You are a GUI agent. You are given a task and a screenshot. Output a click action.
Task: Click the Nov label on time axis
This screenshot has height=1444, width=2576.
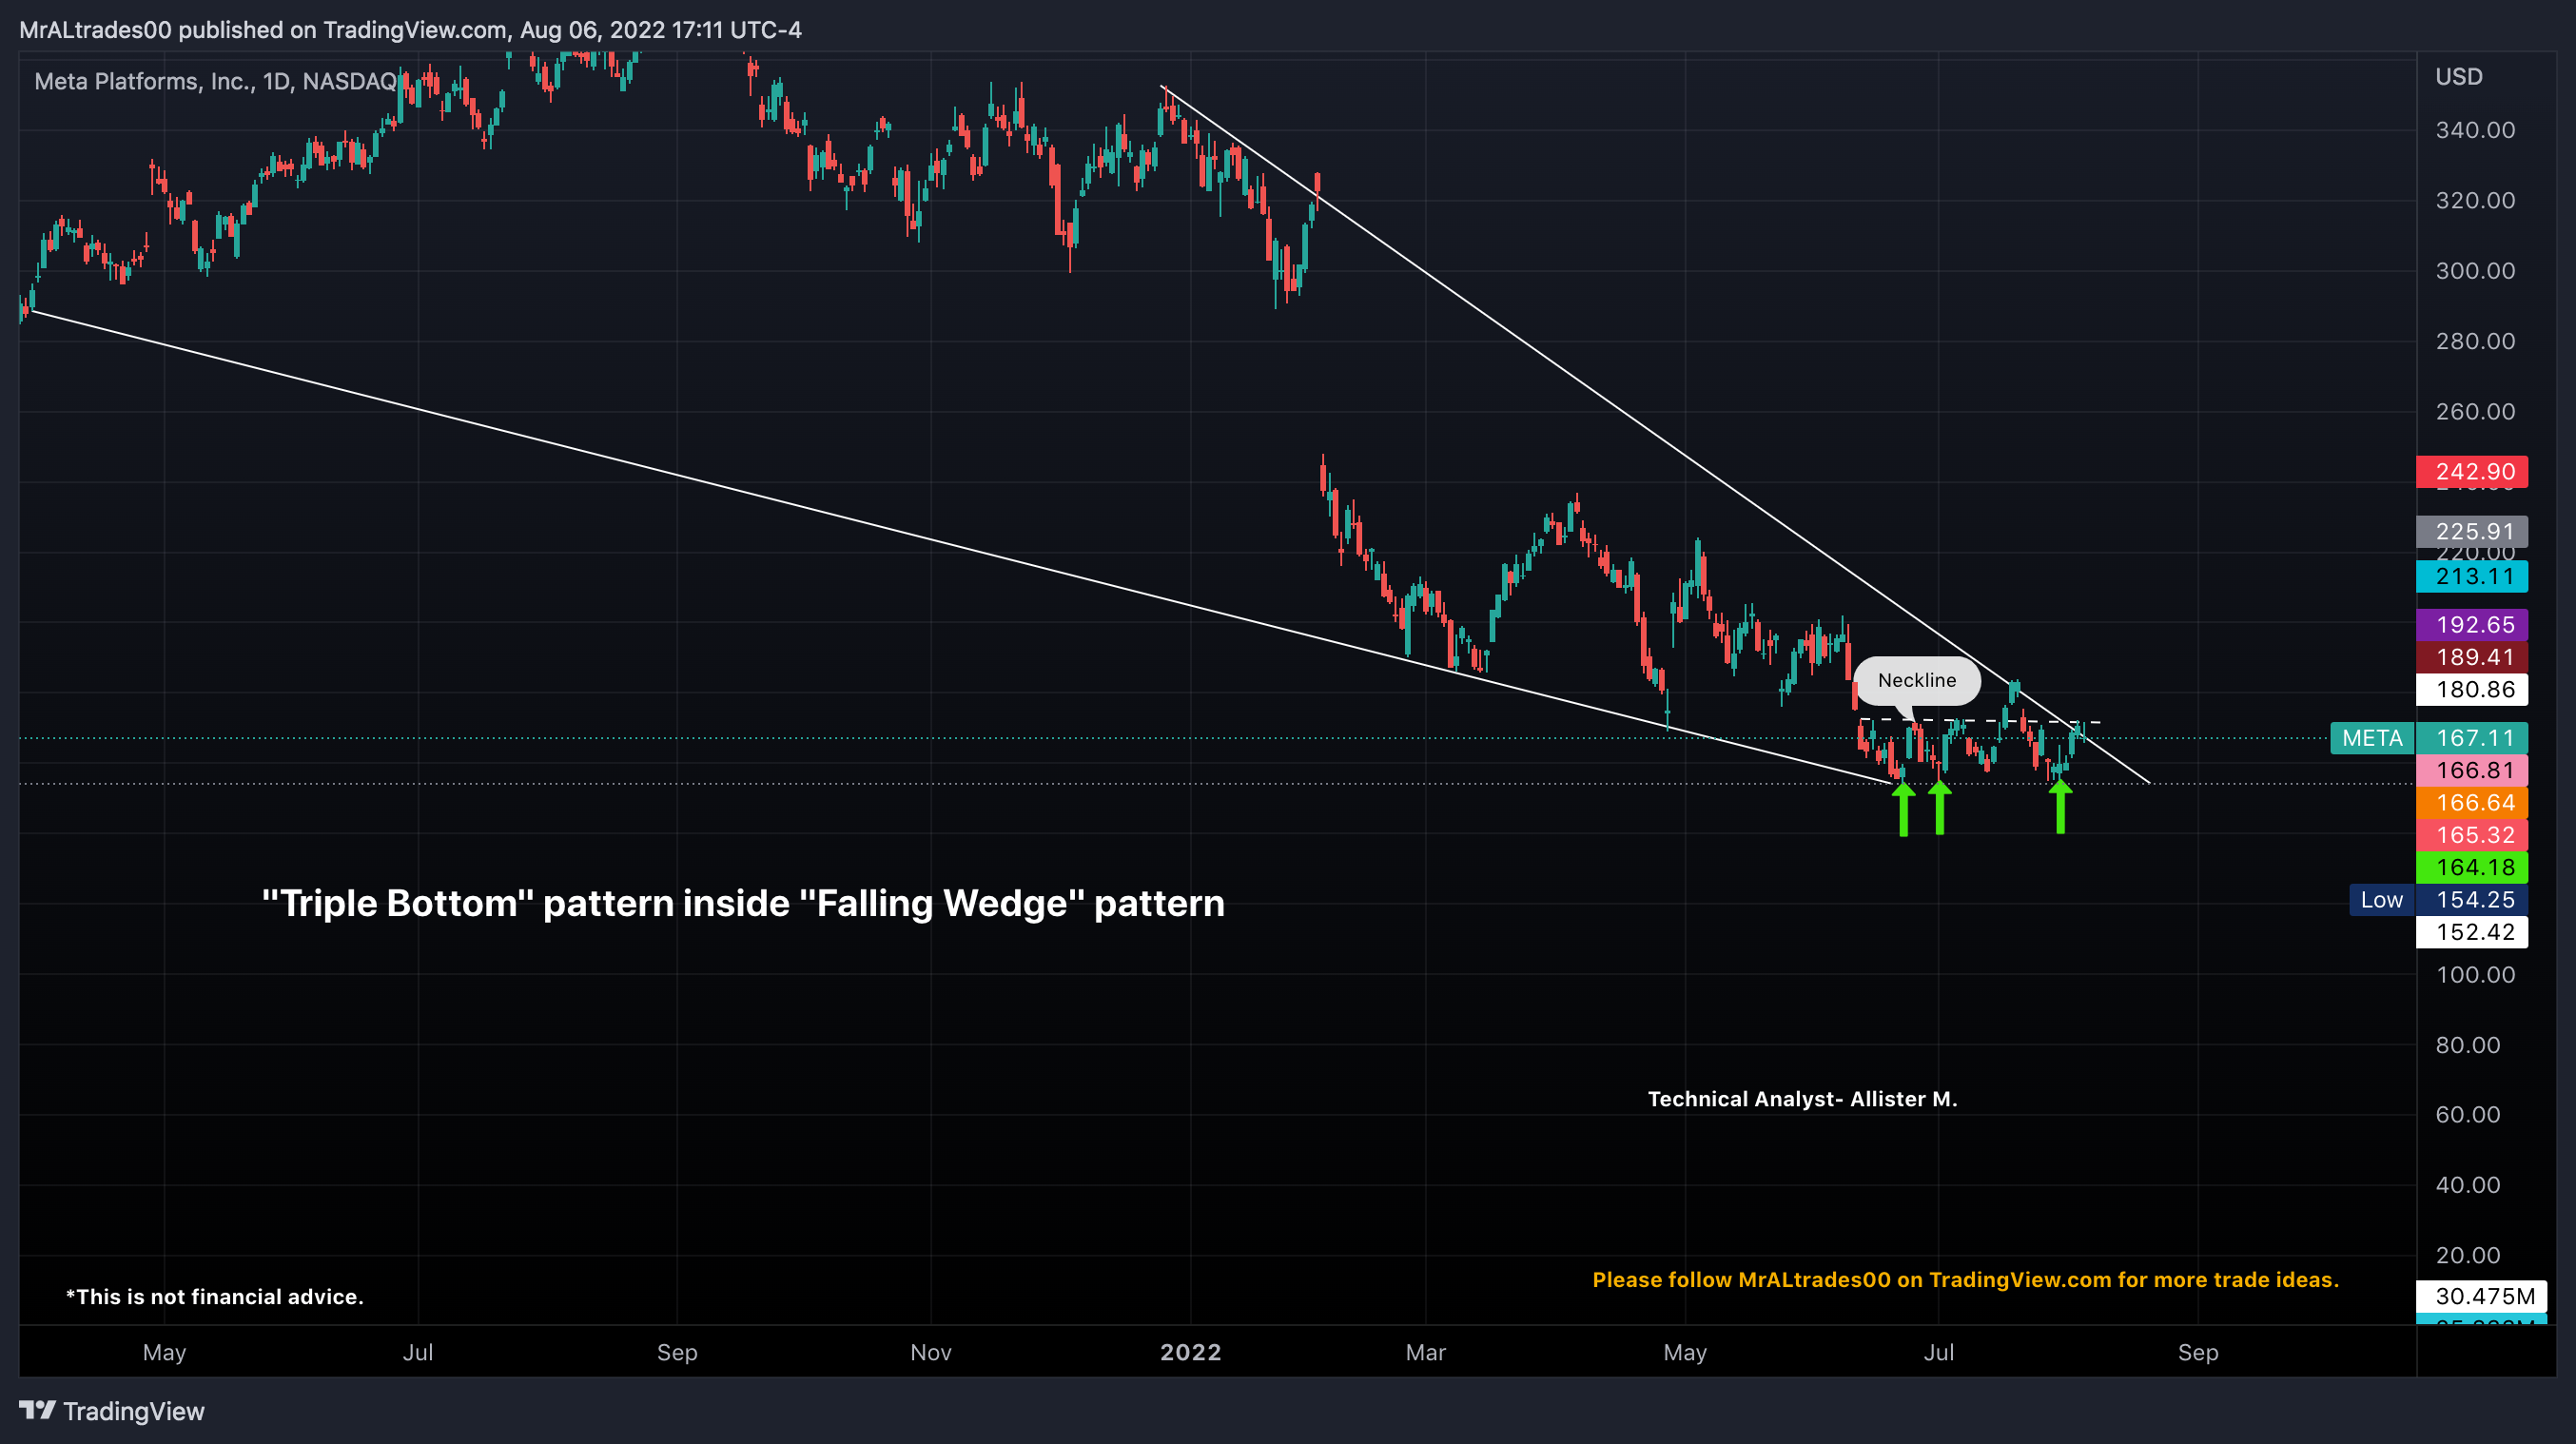[930, 1352]
